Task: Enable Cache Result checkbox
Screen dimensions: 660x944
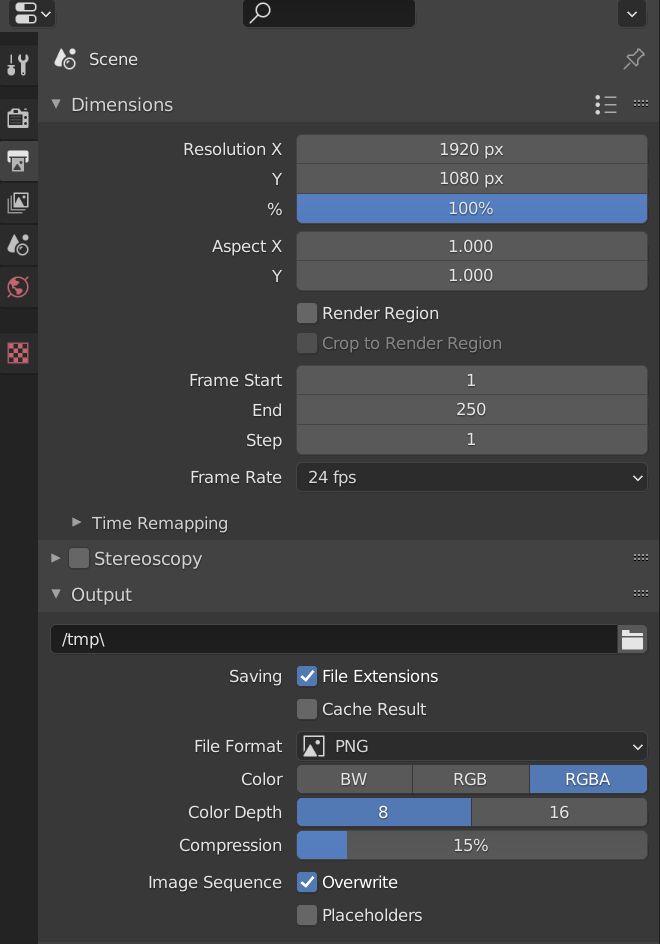Action: click(x=307, y=709)
